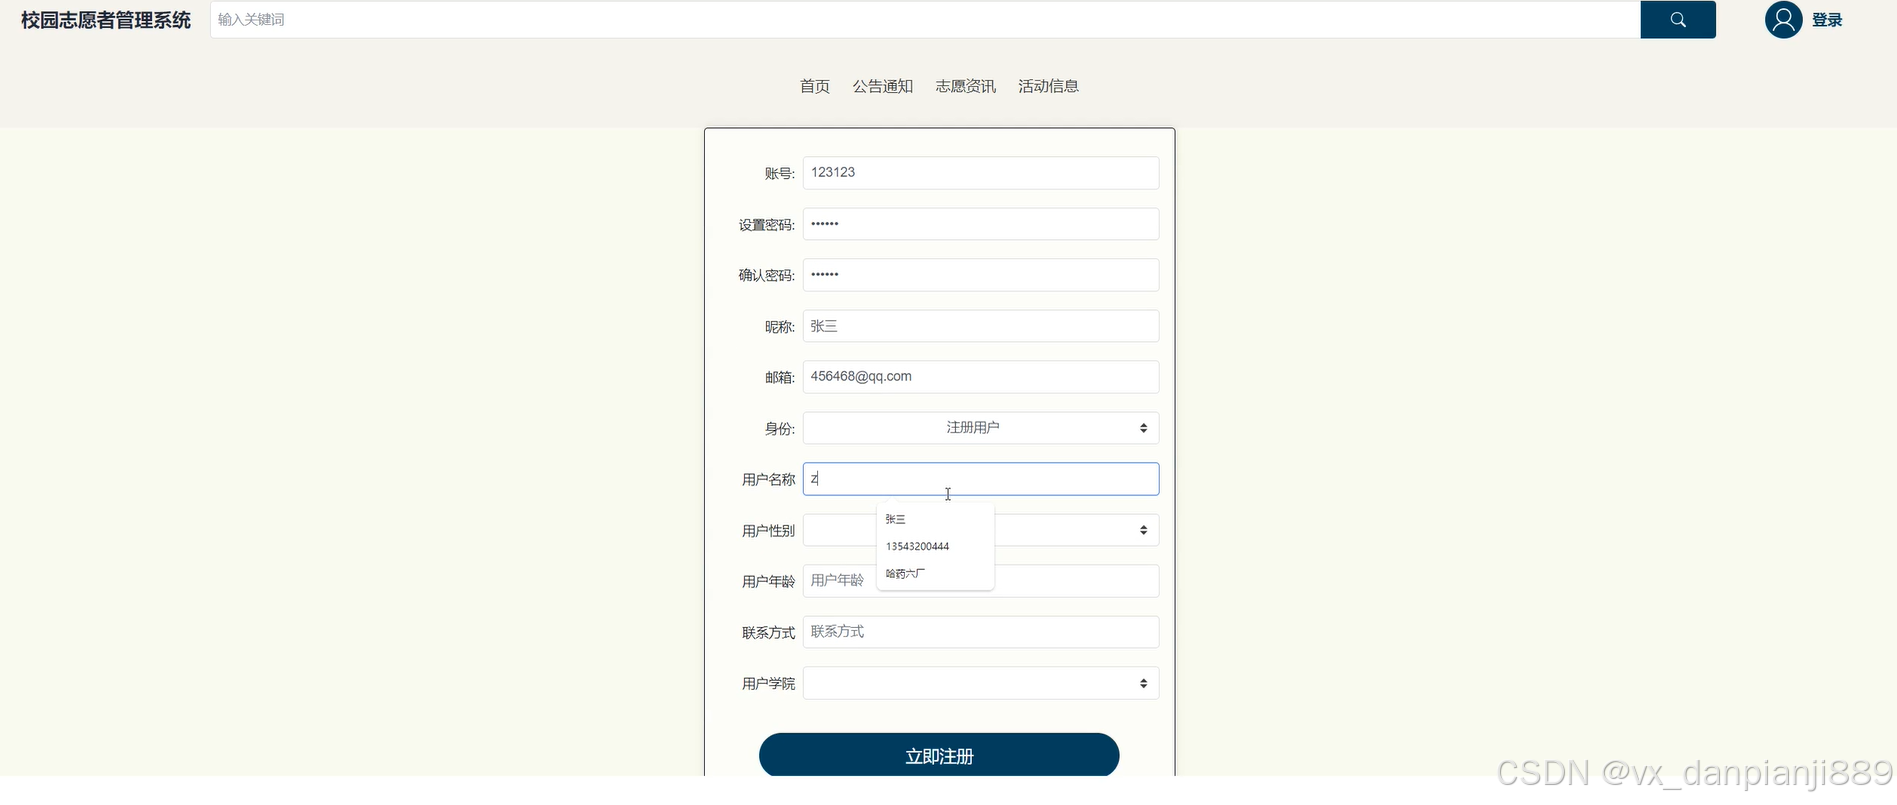Click the user avatar icon

[1783, 20]
